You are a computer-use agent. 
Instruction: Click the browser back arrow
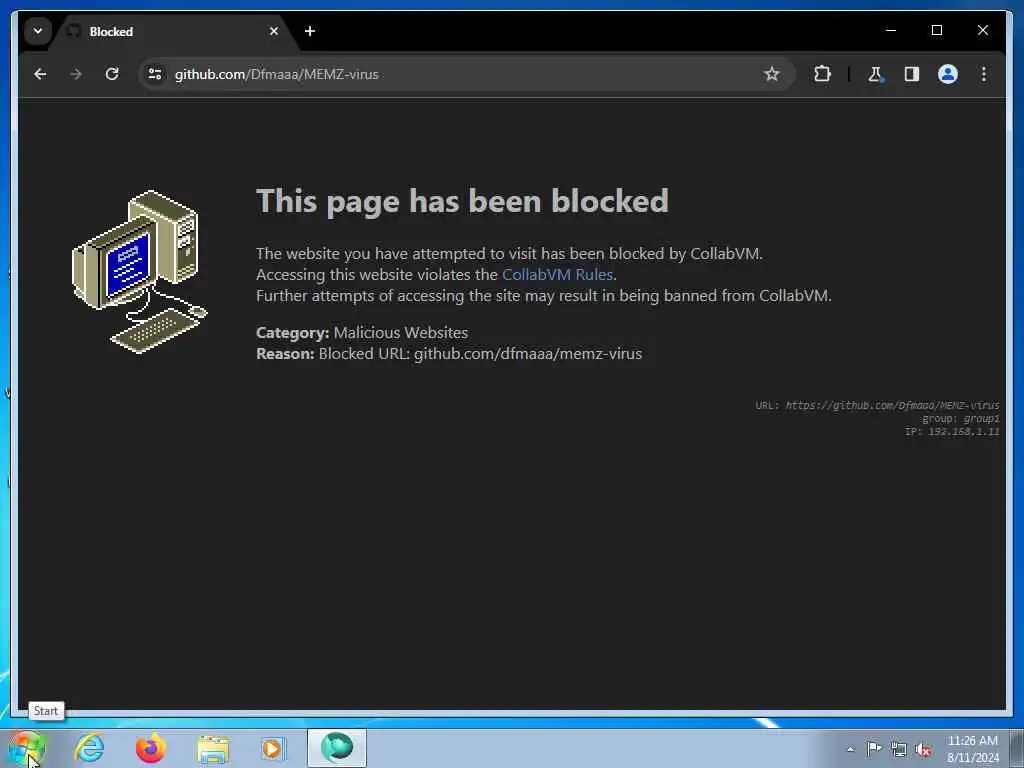click(x=40, y=74)
